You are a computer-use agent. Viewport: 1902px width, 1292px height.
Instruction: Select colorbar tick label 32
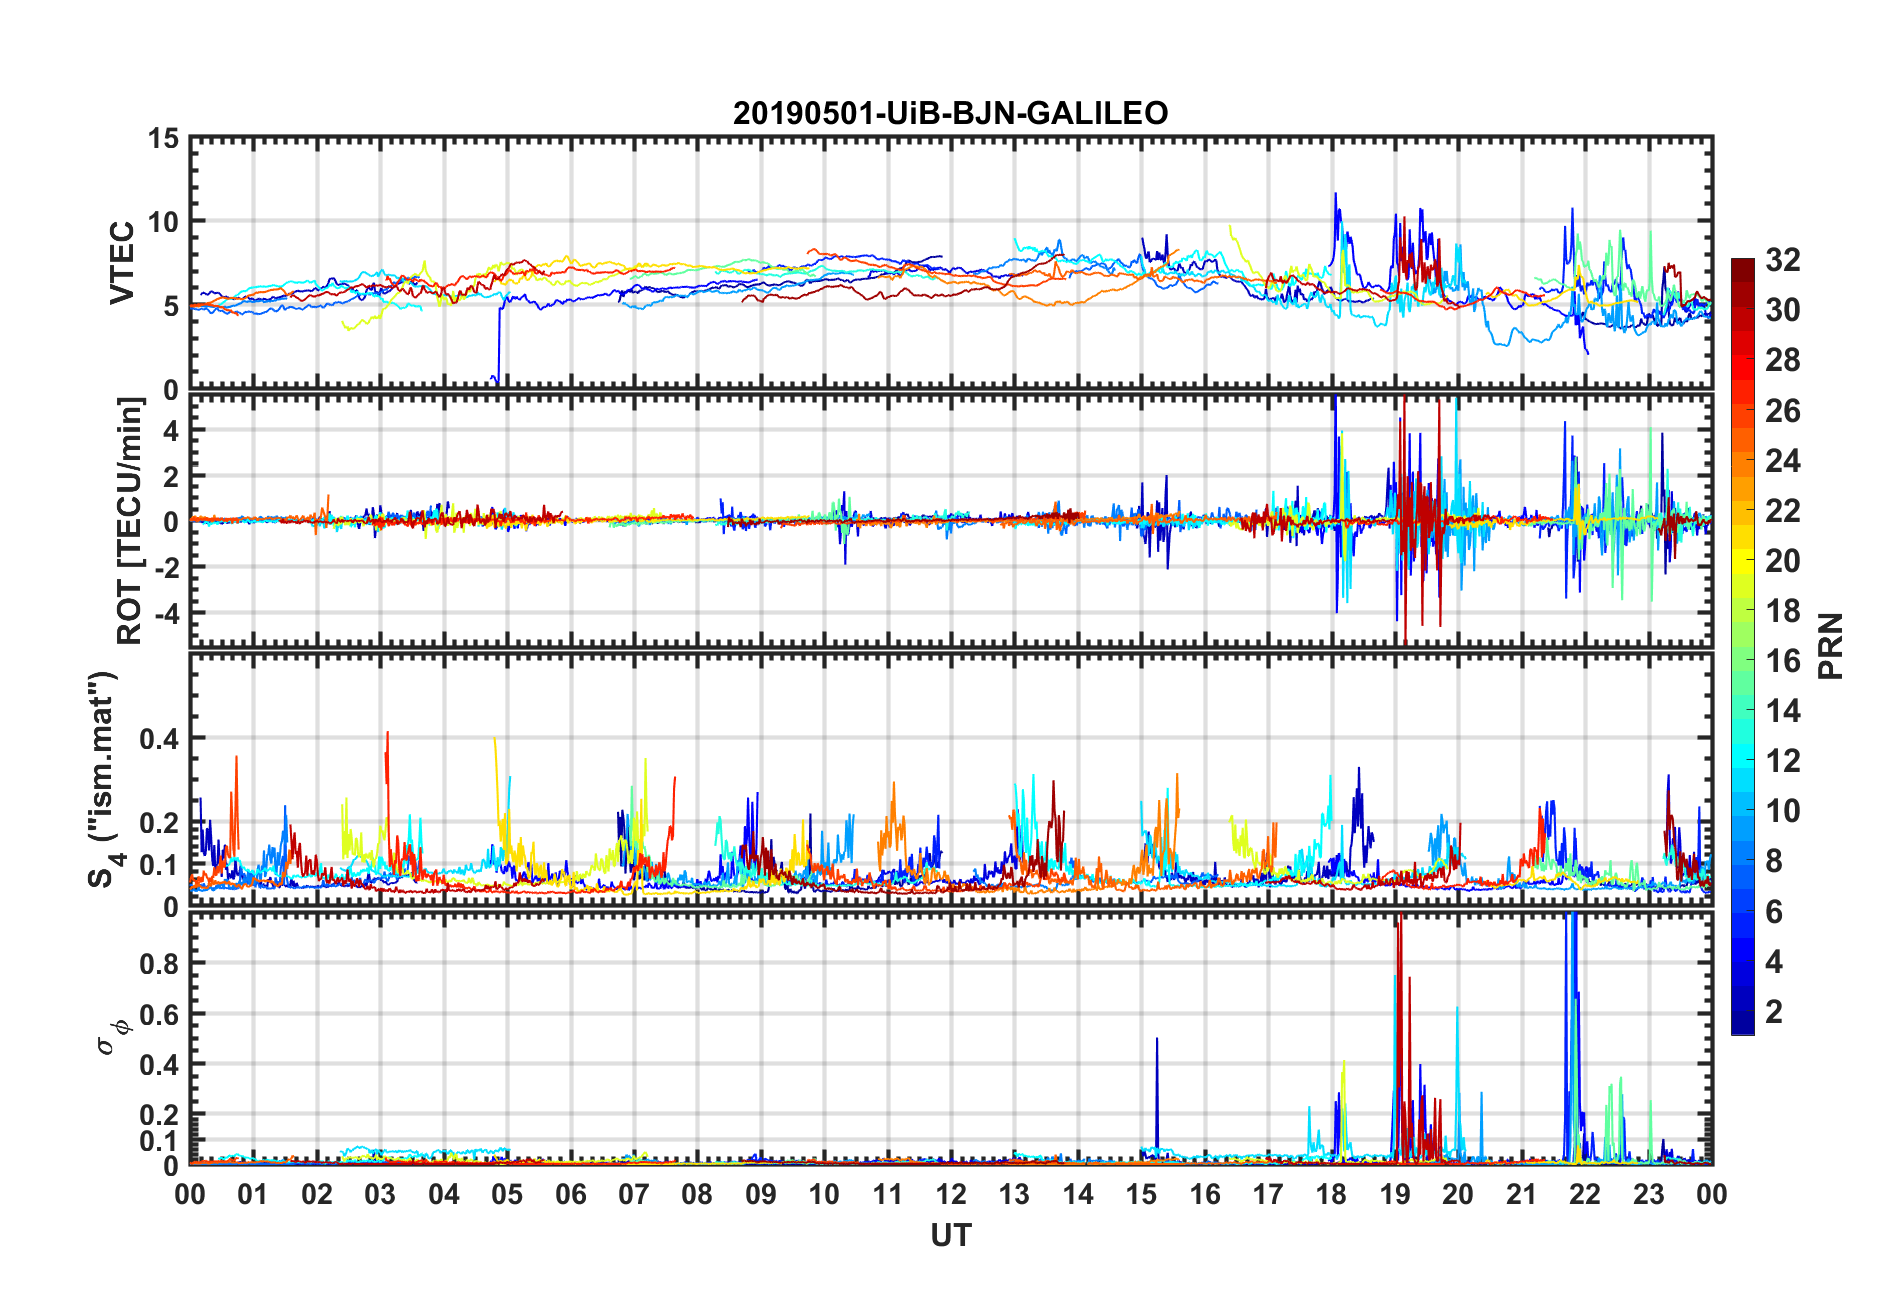[x=1782, y=260]
